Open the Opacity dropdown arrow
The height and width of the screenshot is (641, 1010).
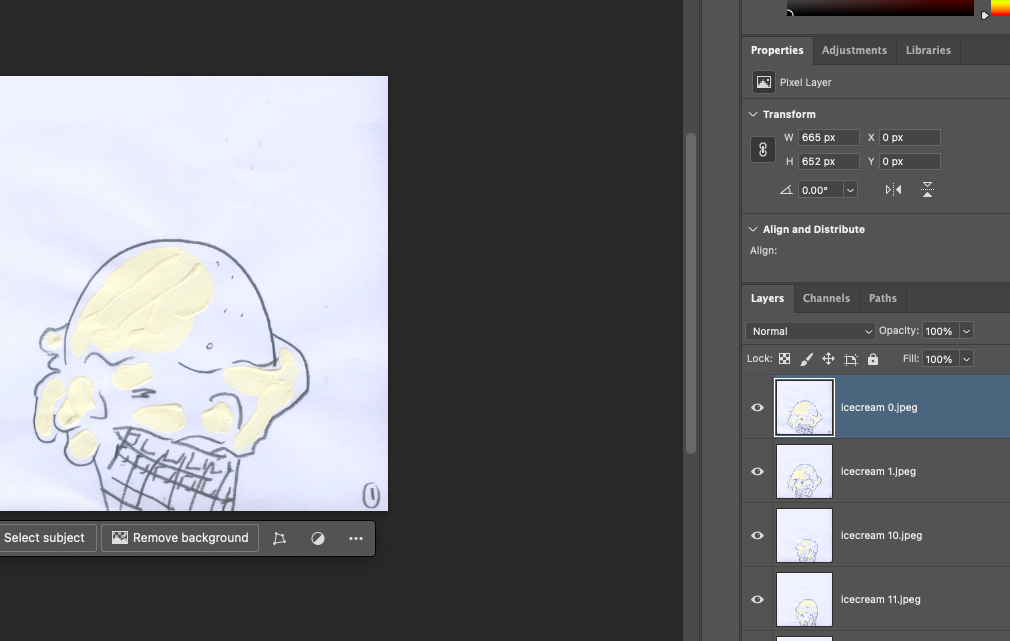click(966, 331)
